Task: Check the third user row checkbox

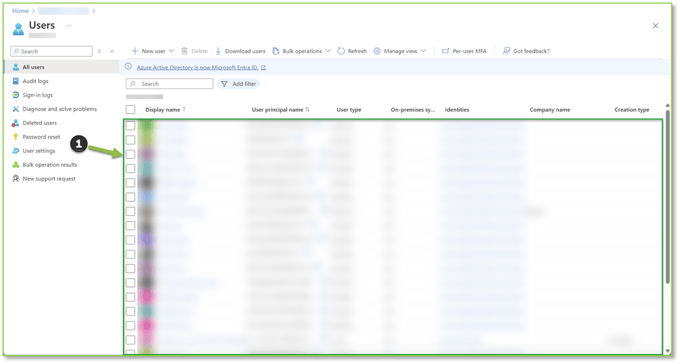Action: (131, 154)
